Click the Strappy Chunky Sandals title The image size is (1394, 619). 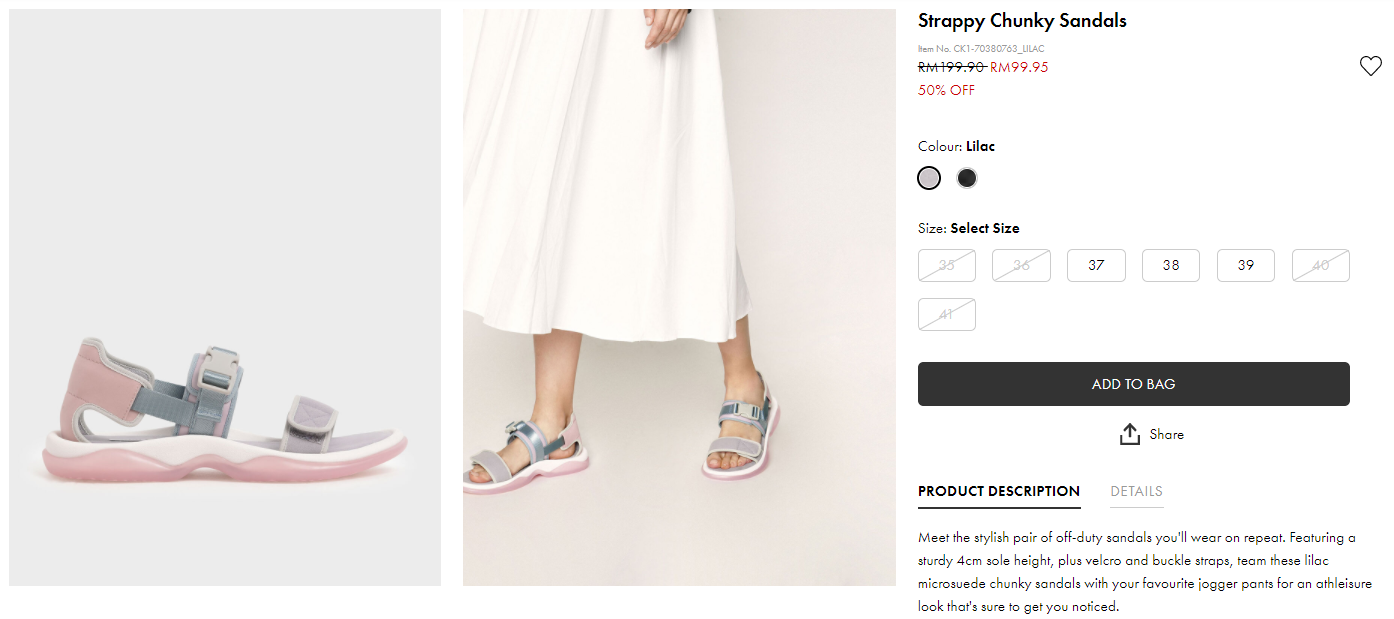coord(1022,21)
